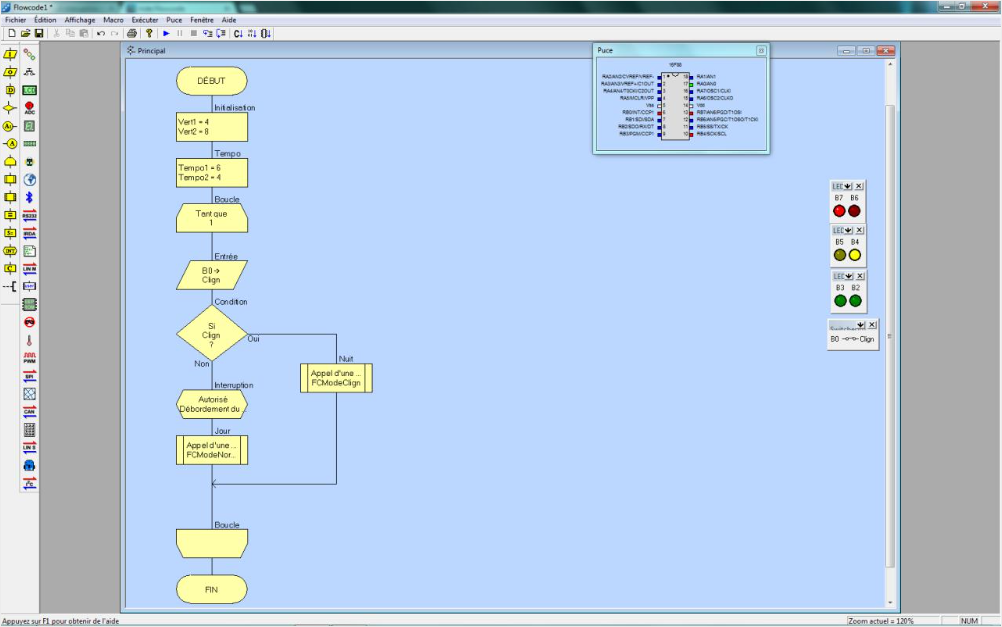Open the dropdown on the switch panel
1002x627 pixels.
(x=861, y=323)
